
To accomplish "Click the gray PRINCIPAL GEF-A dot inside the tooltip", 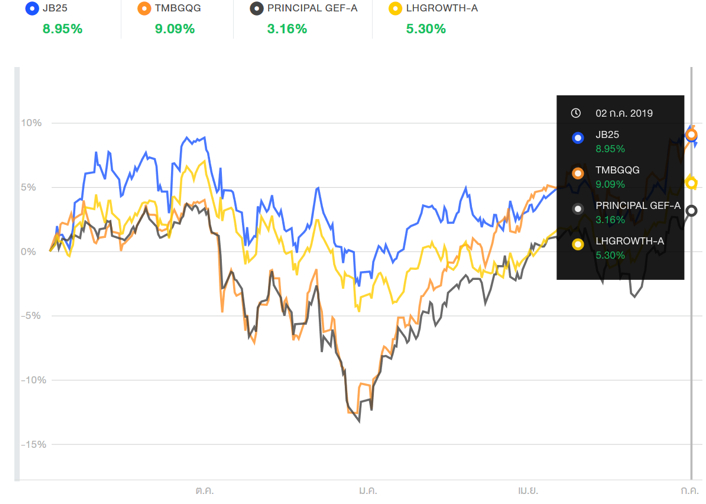I will [x=577, y=207].
